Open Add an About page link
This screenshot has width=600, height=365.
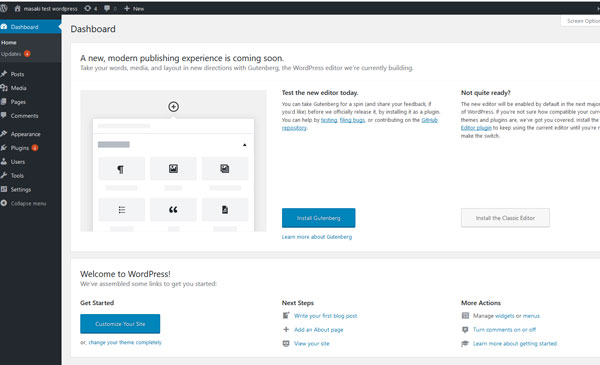point(318,330)
